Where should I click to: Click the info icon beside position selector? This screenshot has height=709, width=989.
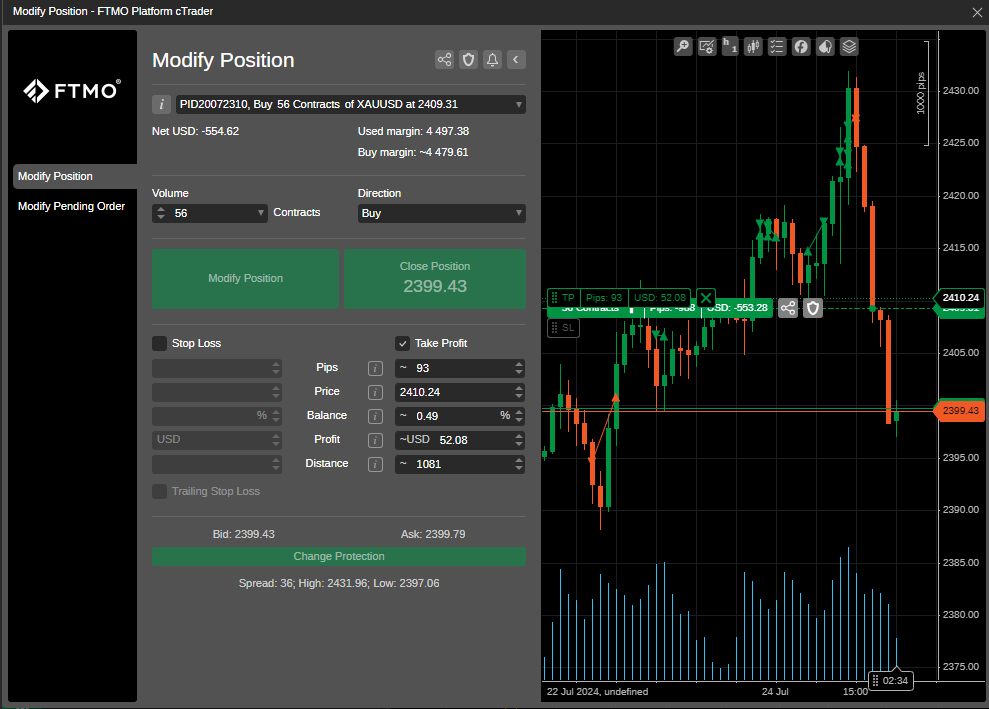pyautogui.click(x=161, y=105)
